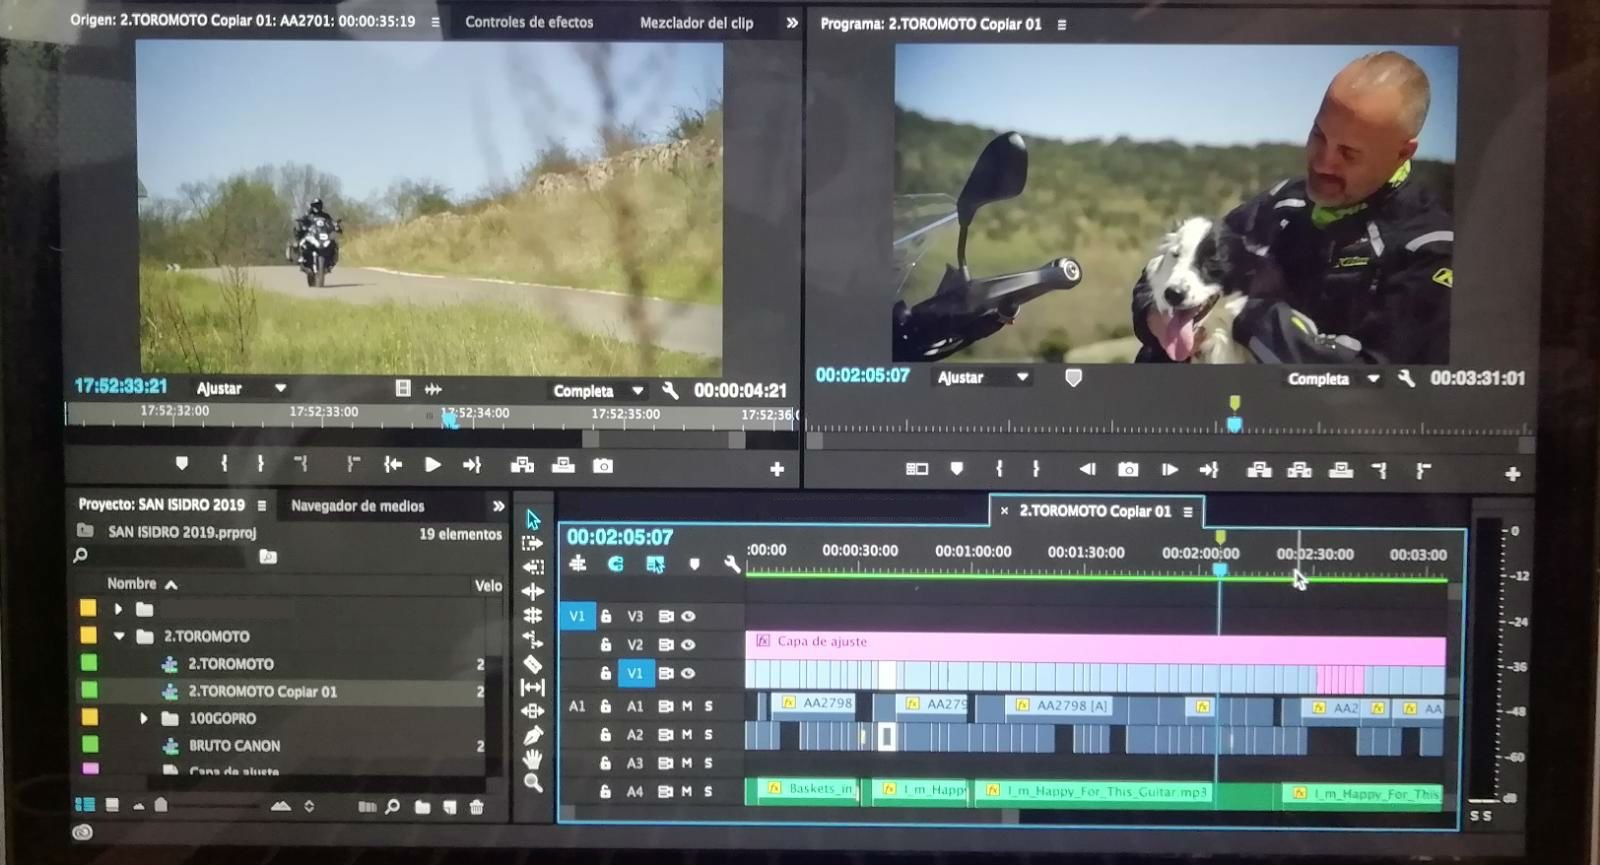
Task: Click Insert button in source monitor
Action: tap(522, 465)
